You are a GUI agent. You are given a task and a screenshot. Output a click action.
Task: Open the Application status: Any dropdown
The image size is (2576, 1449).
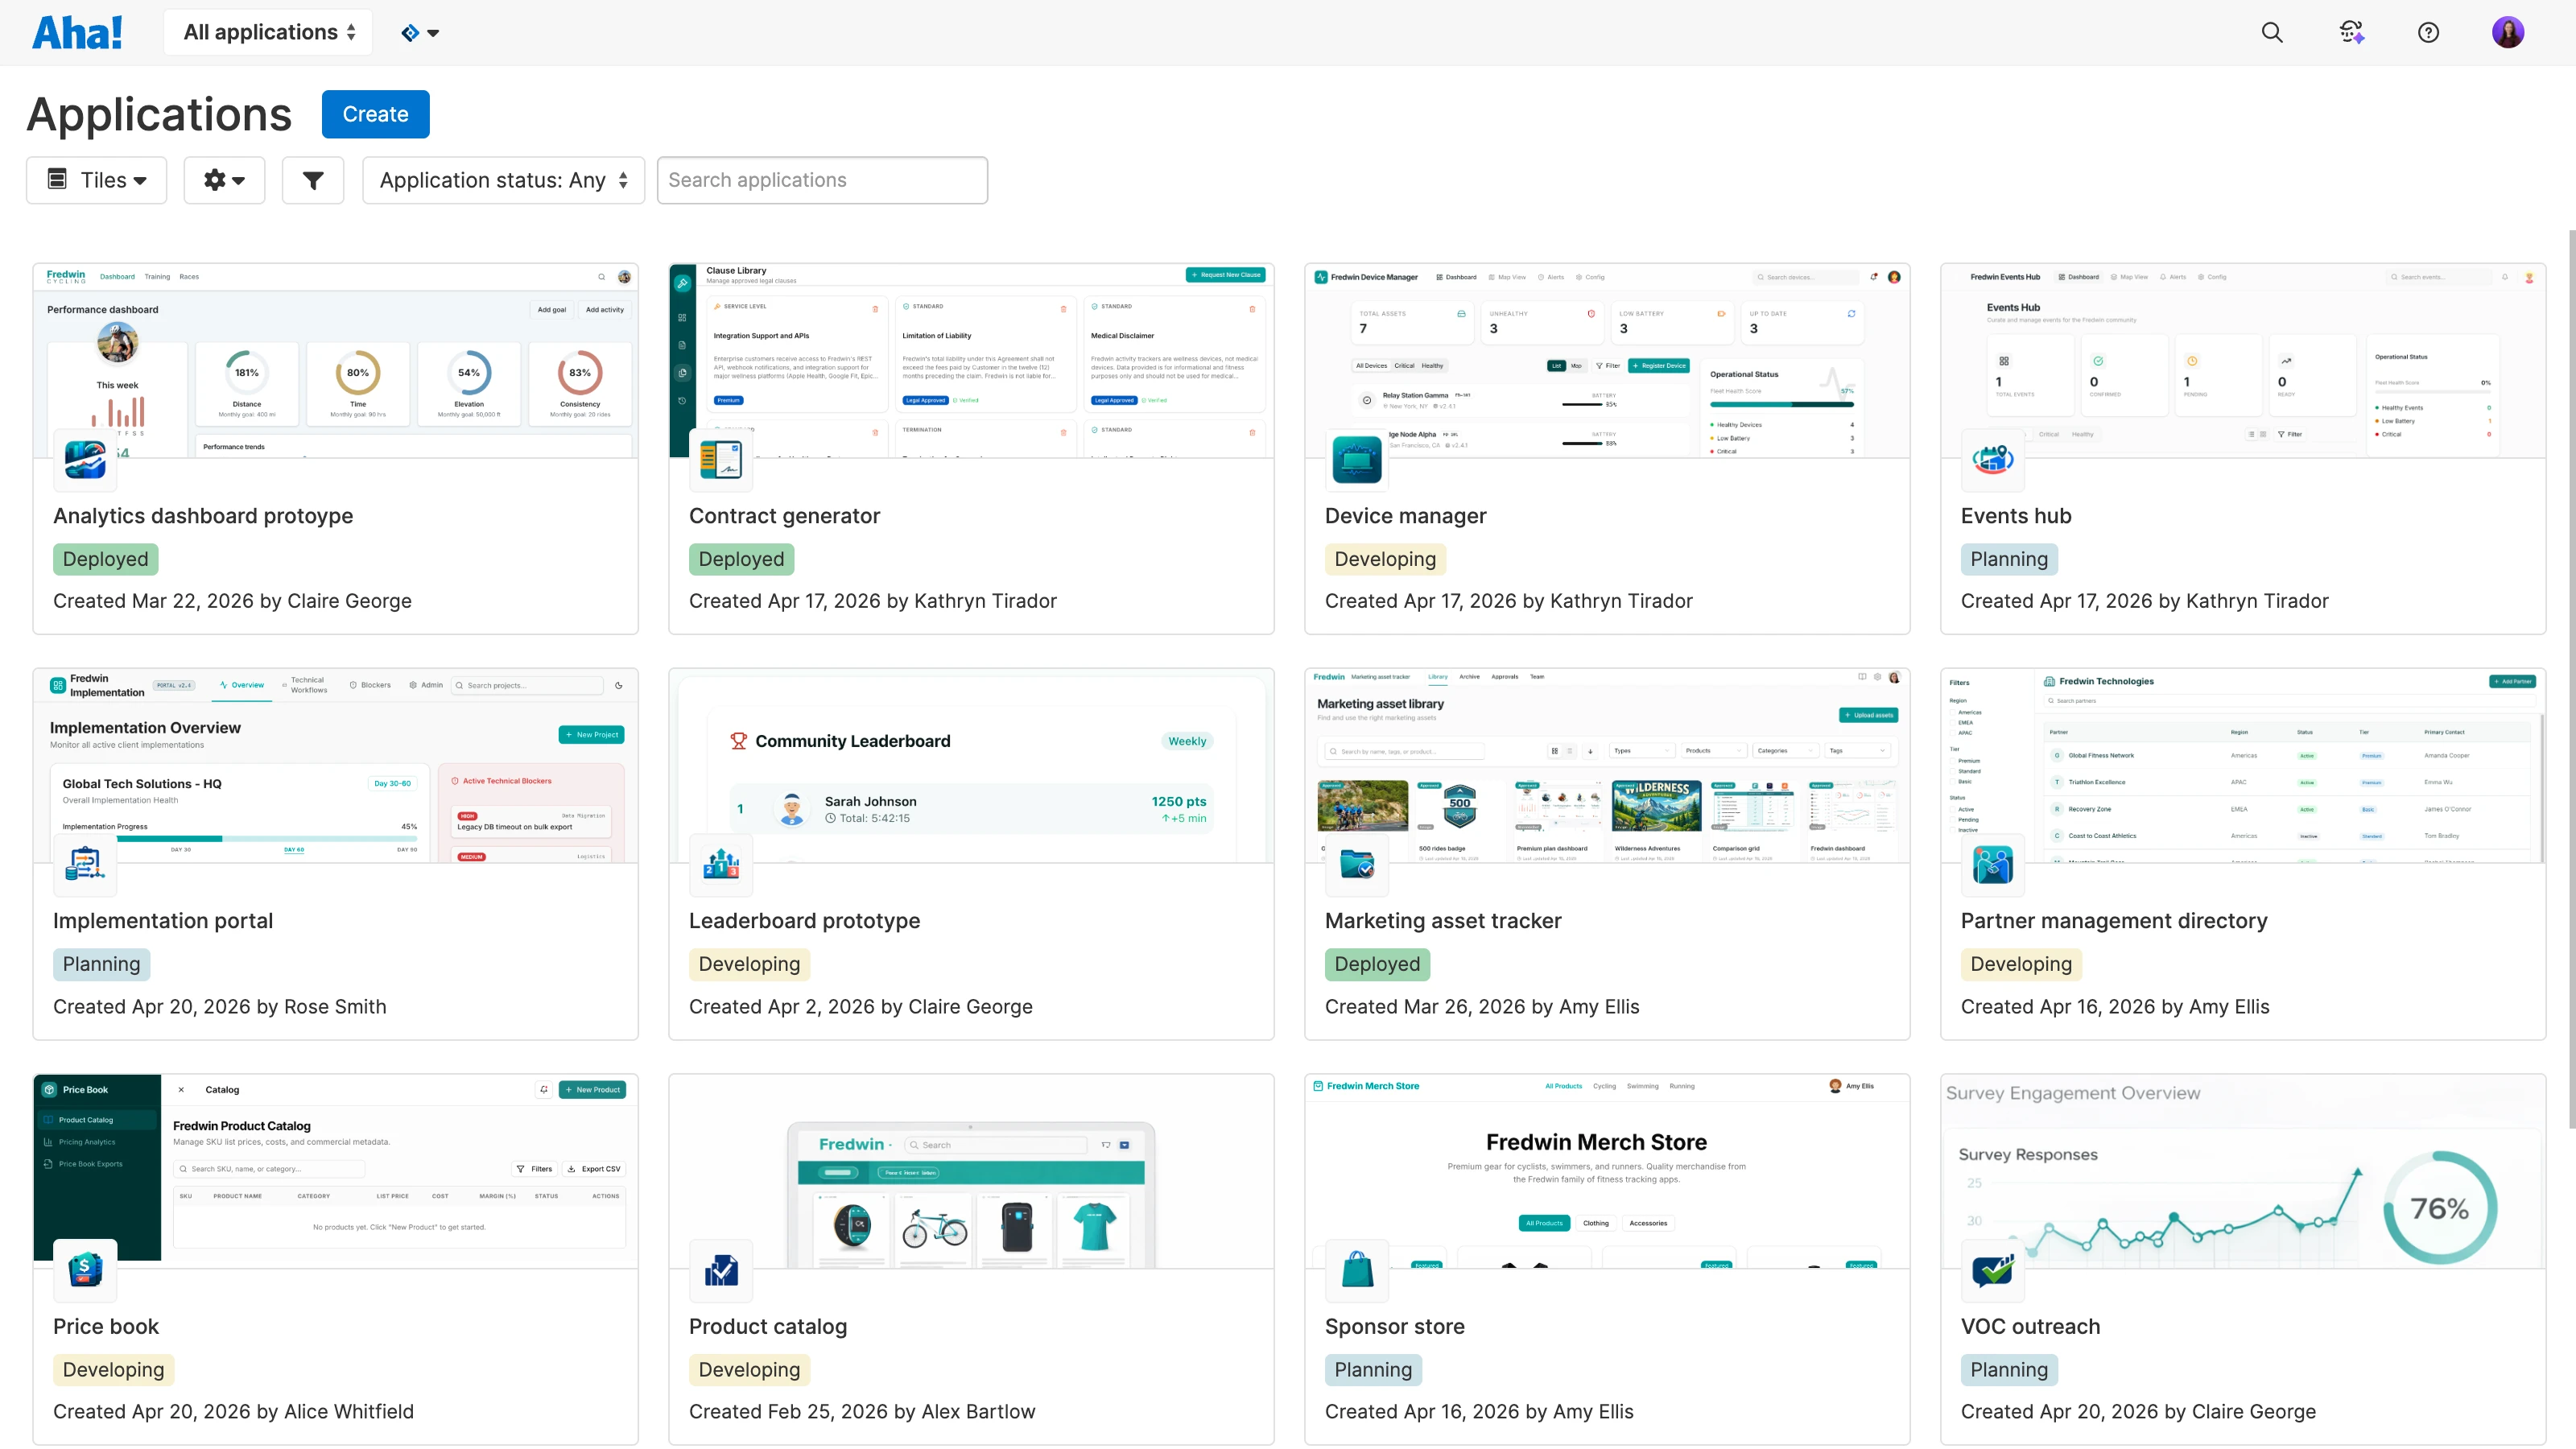503,180
